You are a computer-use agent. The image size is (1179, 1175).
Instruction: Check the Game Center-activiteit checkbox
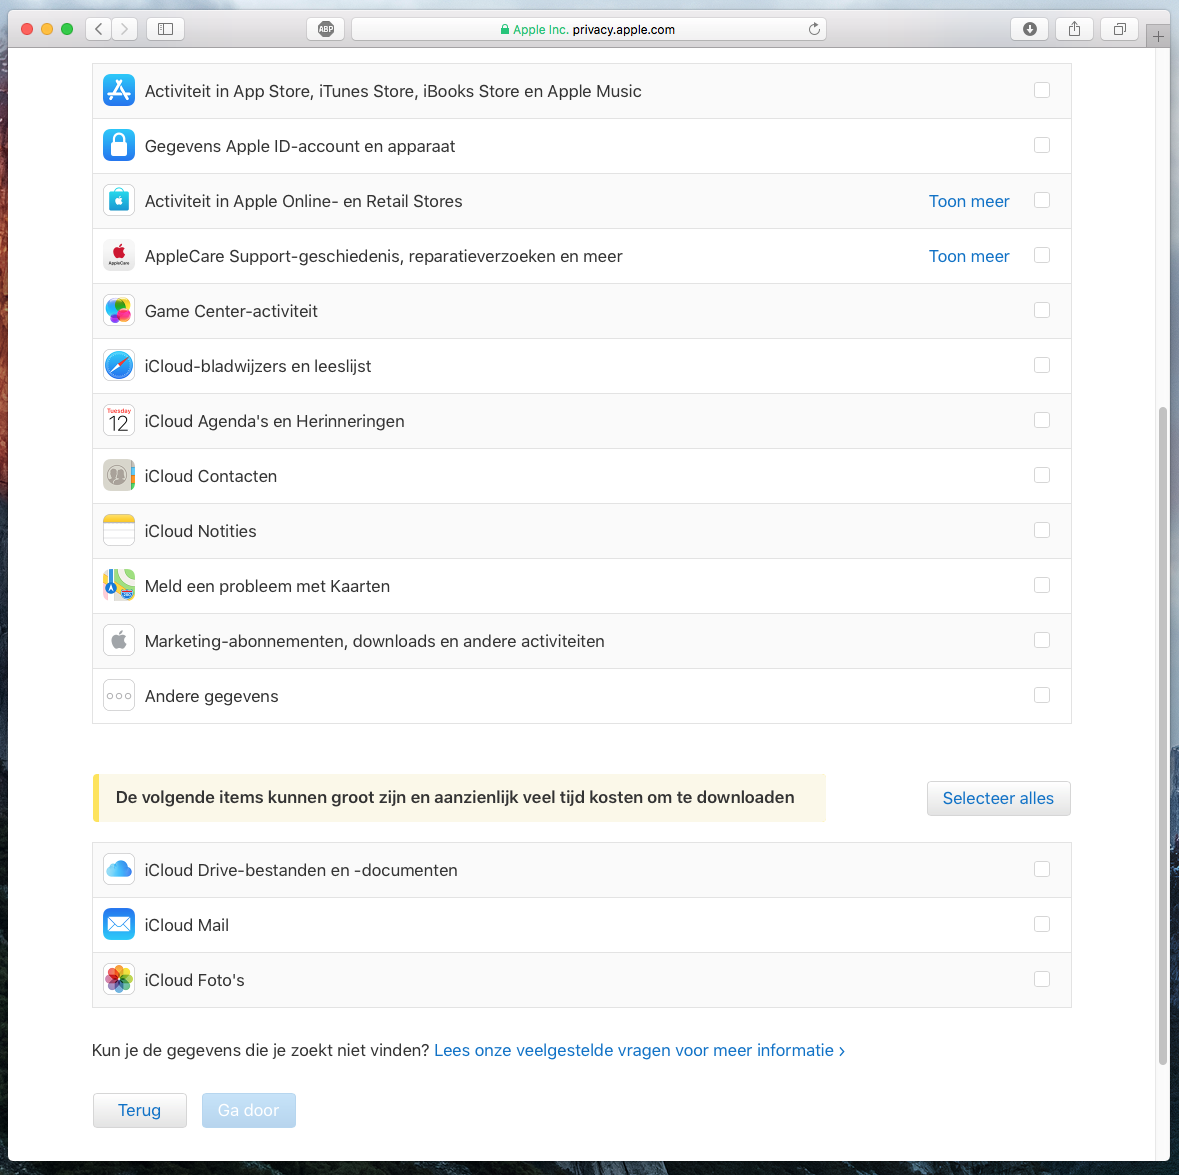tap(1042, 310)
